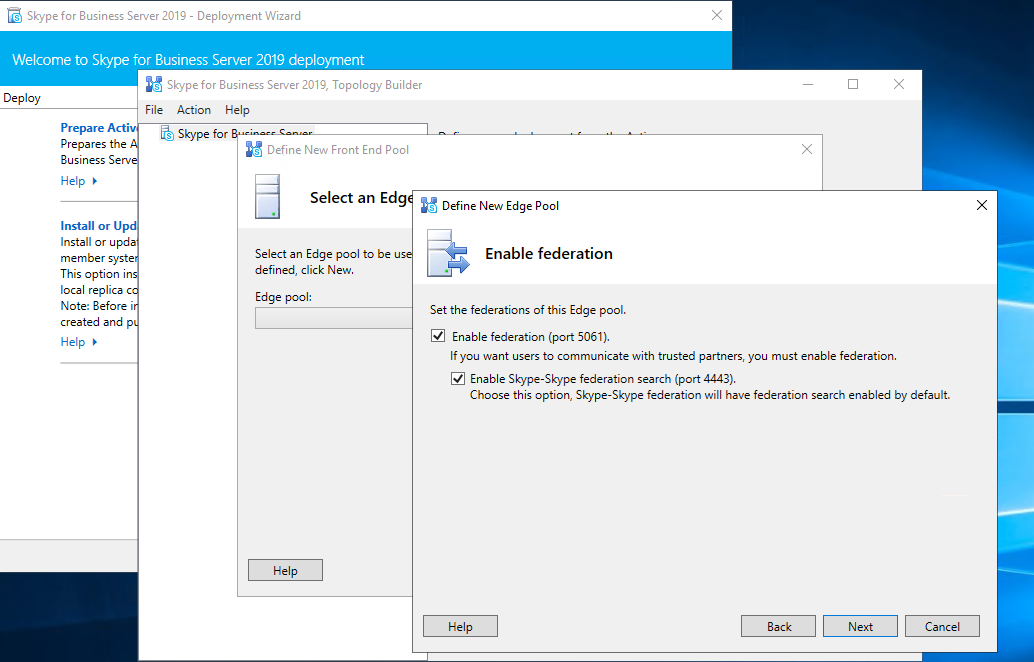Click the Edge pool server icon in dialog header
This screenshot has height=662, width=1034.
(447, 253)
